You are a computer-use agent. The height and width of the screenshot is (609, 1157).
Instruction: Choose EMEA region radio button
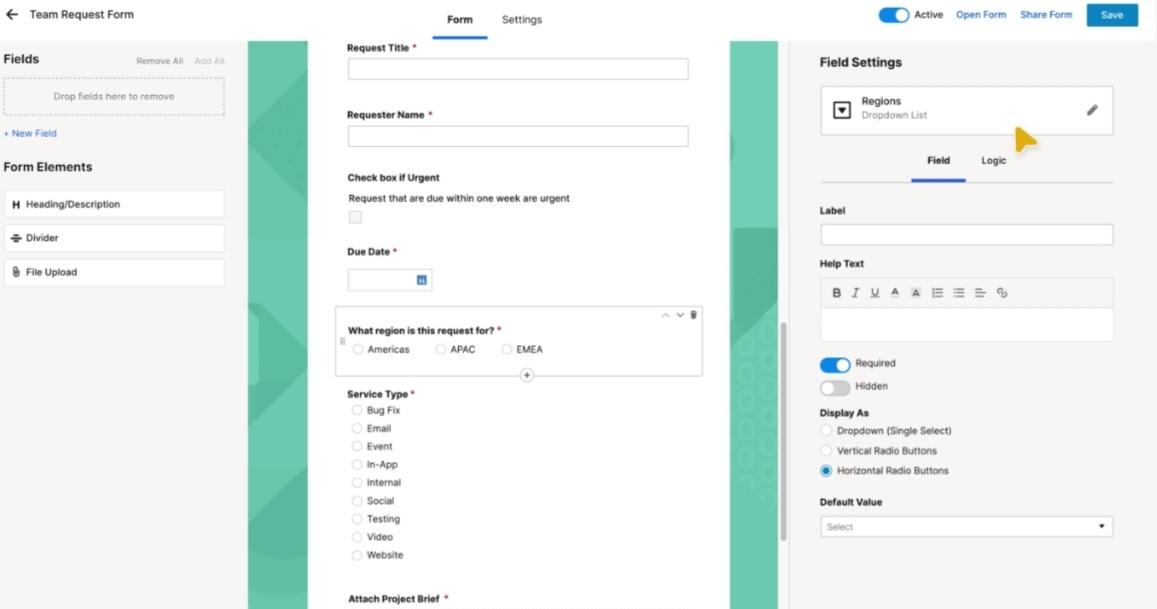point(506,349)
